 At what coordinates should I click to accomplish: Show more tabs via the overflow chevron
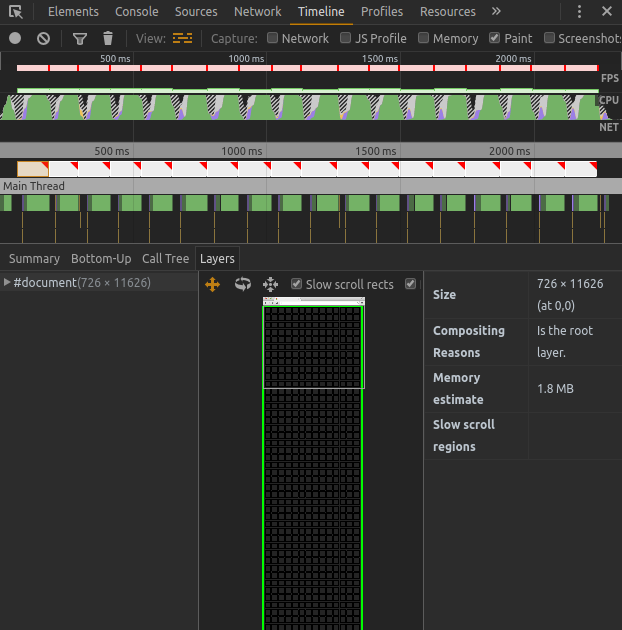click(496, 12)
